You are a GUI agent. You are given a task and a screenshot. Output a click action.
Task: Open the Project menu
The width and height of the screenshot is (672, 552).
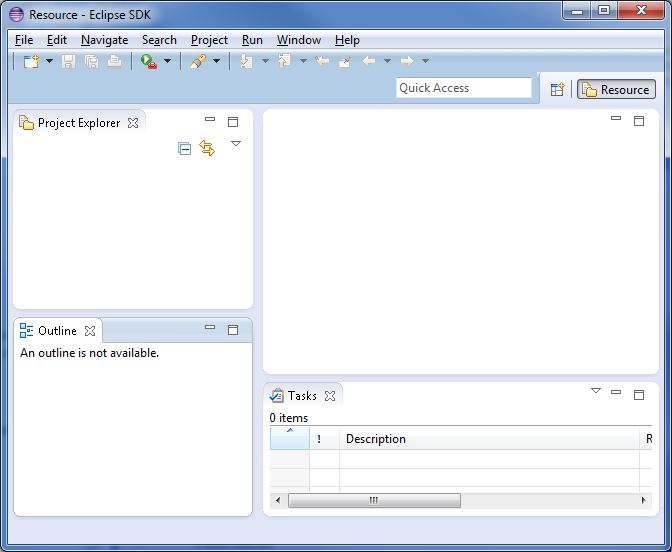pyautogui.click(x=209, y=40)
